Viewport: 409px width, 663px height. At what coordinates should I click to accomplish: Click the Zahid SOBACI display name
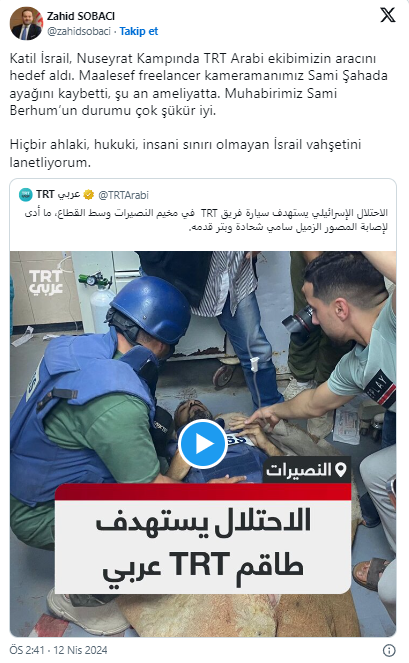pyautogui.click(x=81, y=16)
